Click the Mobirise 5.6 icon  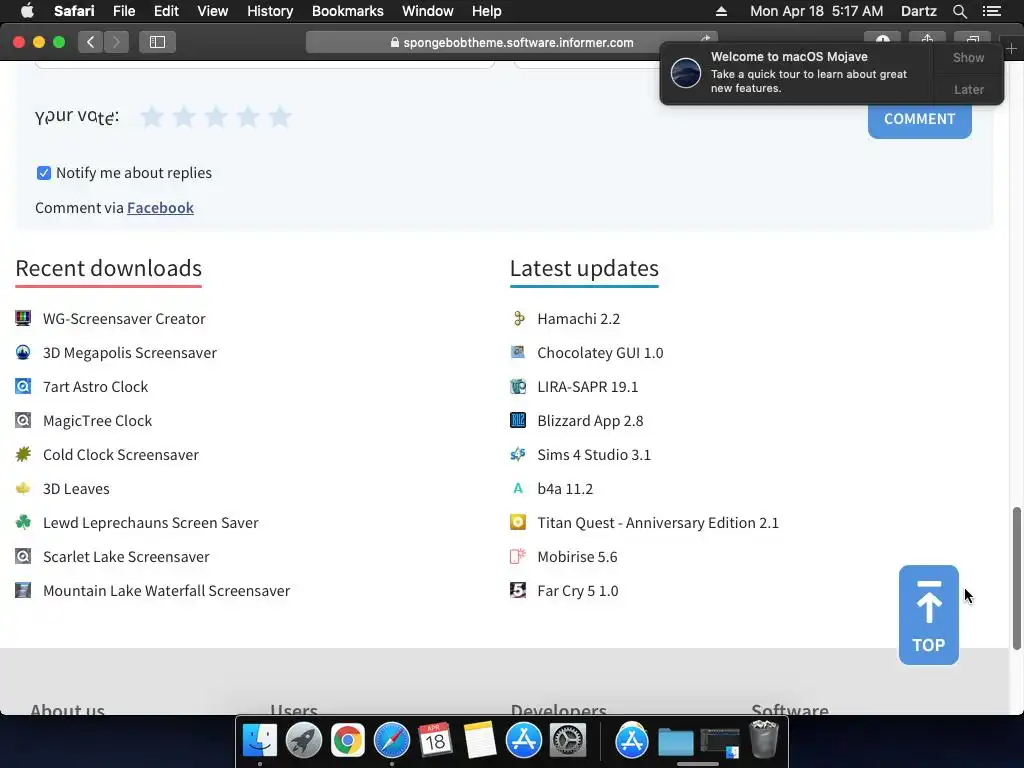[x=518, y=556]
